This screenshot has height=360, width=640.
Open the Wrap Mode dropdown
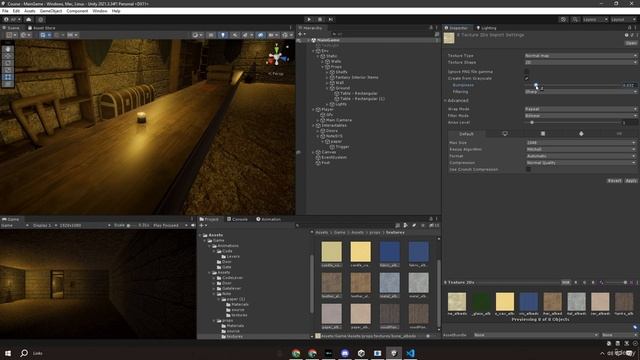click(x=580, y=109)
